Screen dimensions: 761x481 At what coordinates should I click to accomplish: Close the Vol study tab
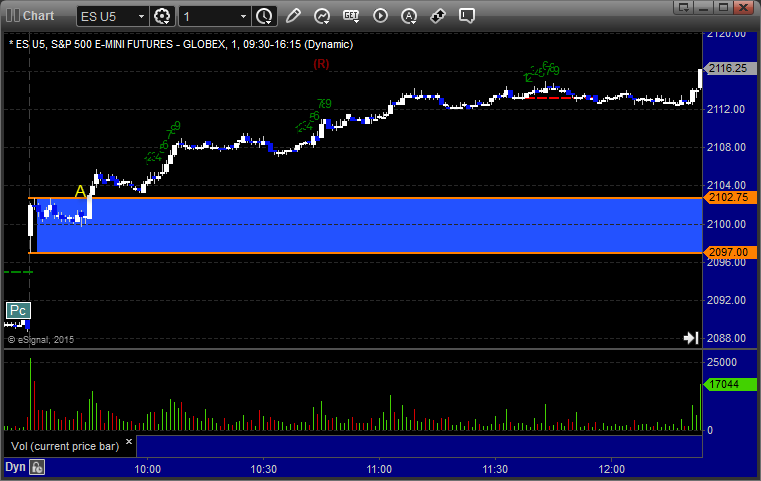[129, 442]
